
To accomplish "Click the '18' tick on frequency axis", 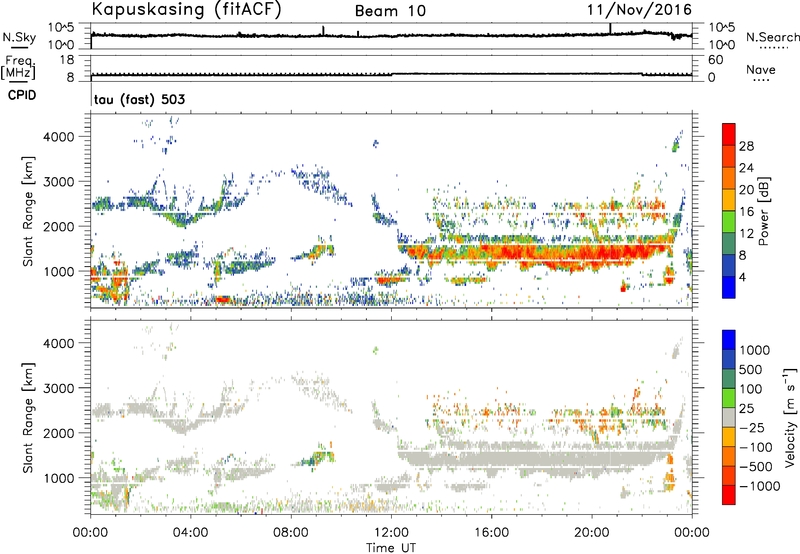I will pos(67,60).
